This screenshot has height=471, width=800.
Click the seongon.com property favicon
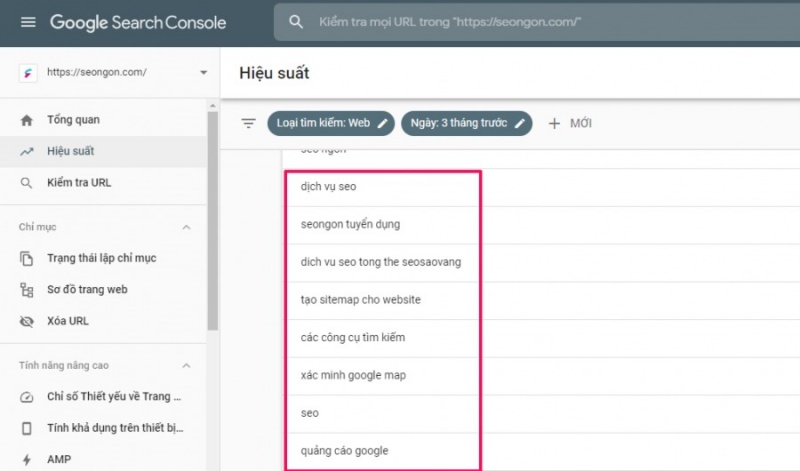[28, 73]
